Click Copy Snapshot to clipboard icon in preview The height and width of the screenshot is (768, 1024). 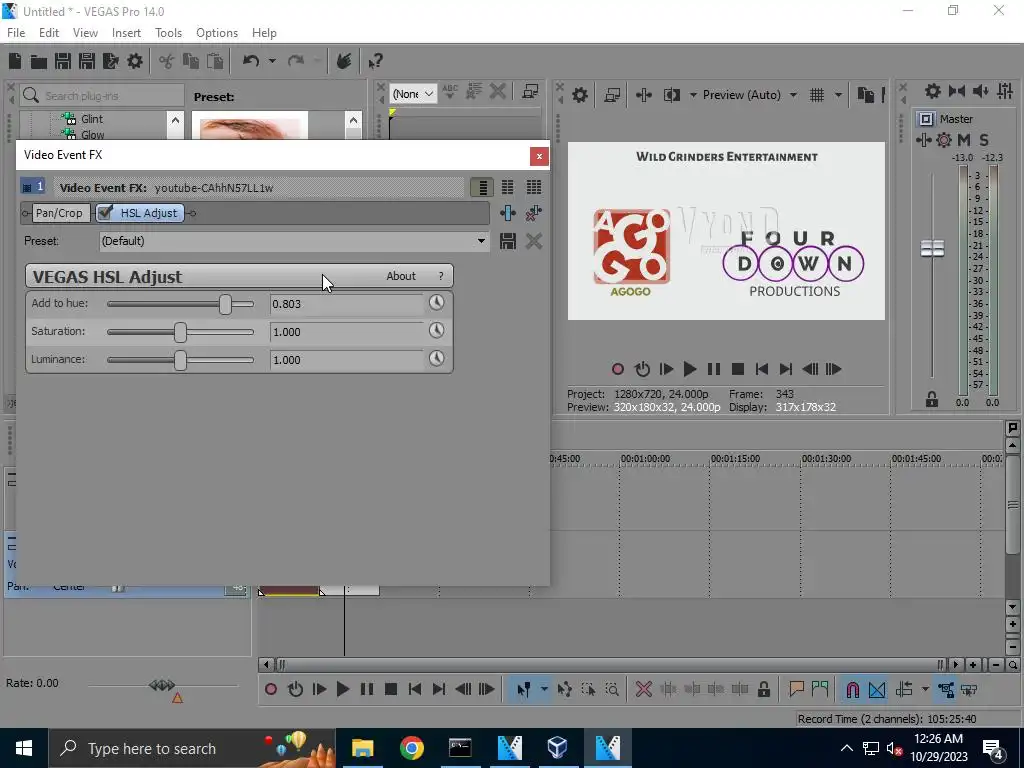[x=865, y=95]
